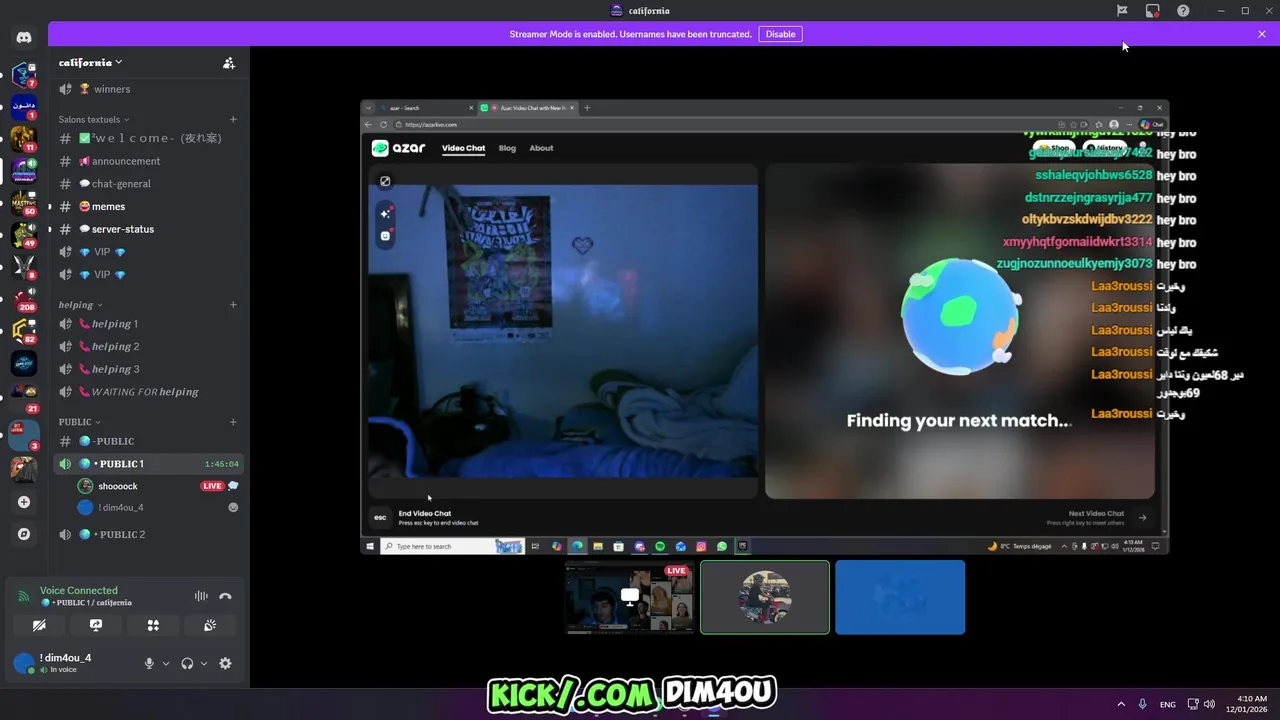Select the PUBLIC 1 voice channel
Viewport: 1280px width, 720px height.
tap(148, 464)
